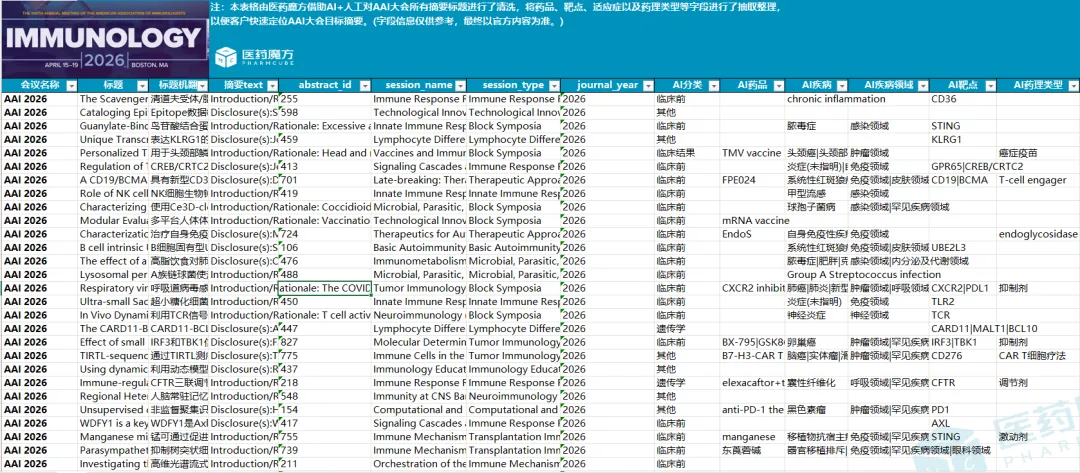Select the AI靶点 cell 'UBE2L3'
The image size is (1080, 473).
click(963, 247)
